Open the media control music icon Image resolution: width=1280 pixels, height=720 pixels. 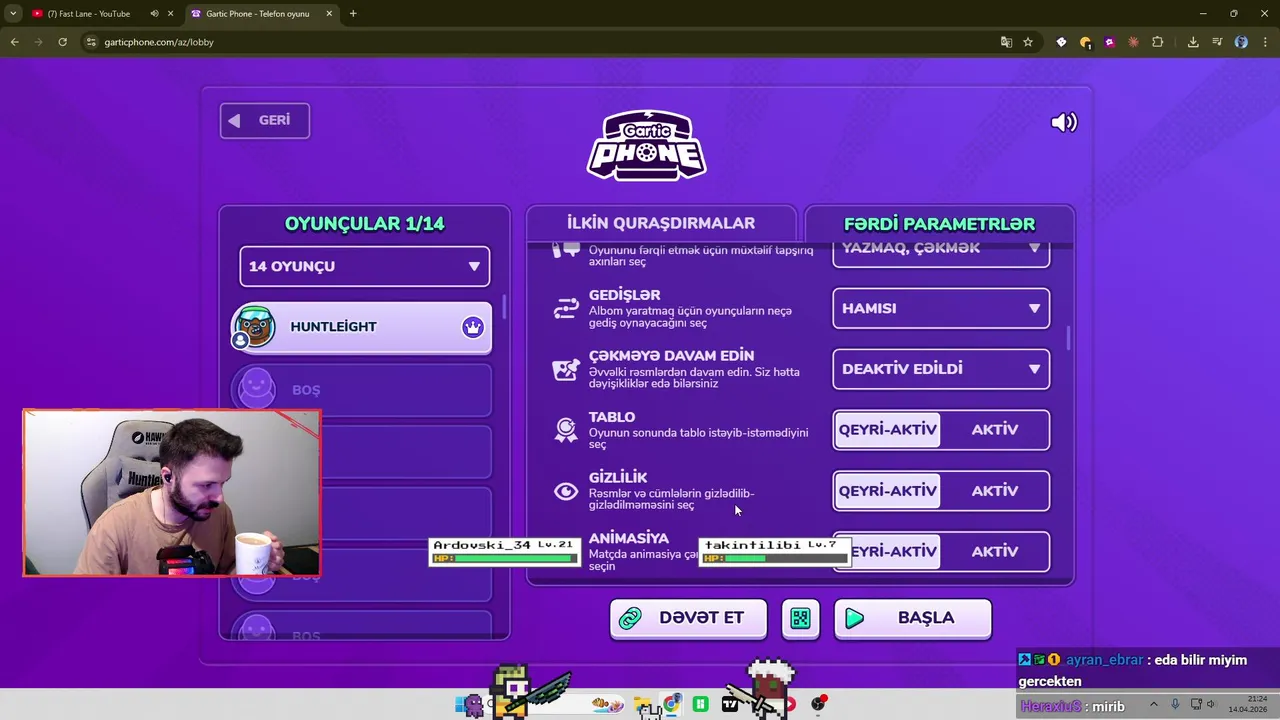pos(1217,42)
